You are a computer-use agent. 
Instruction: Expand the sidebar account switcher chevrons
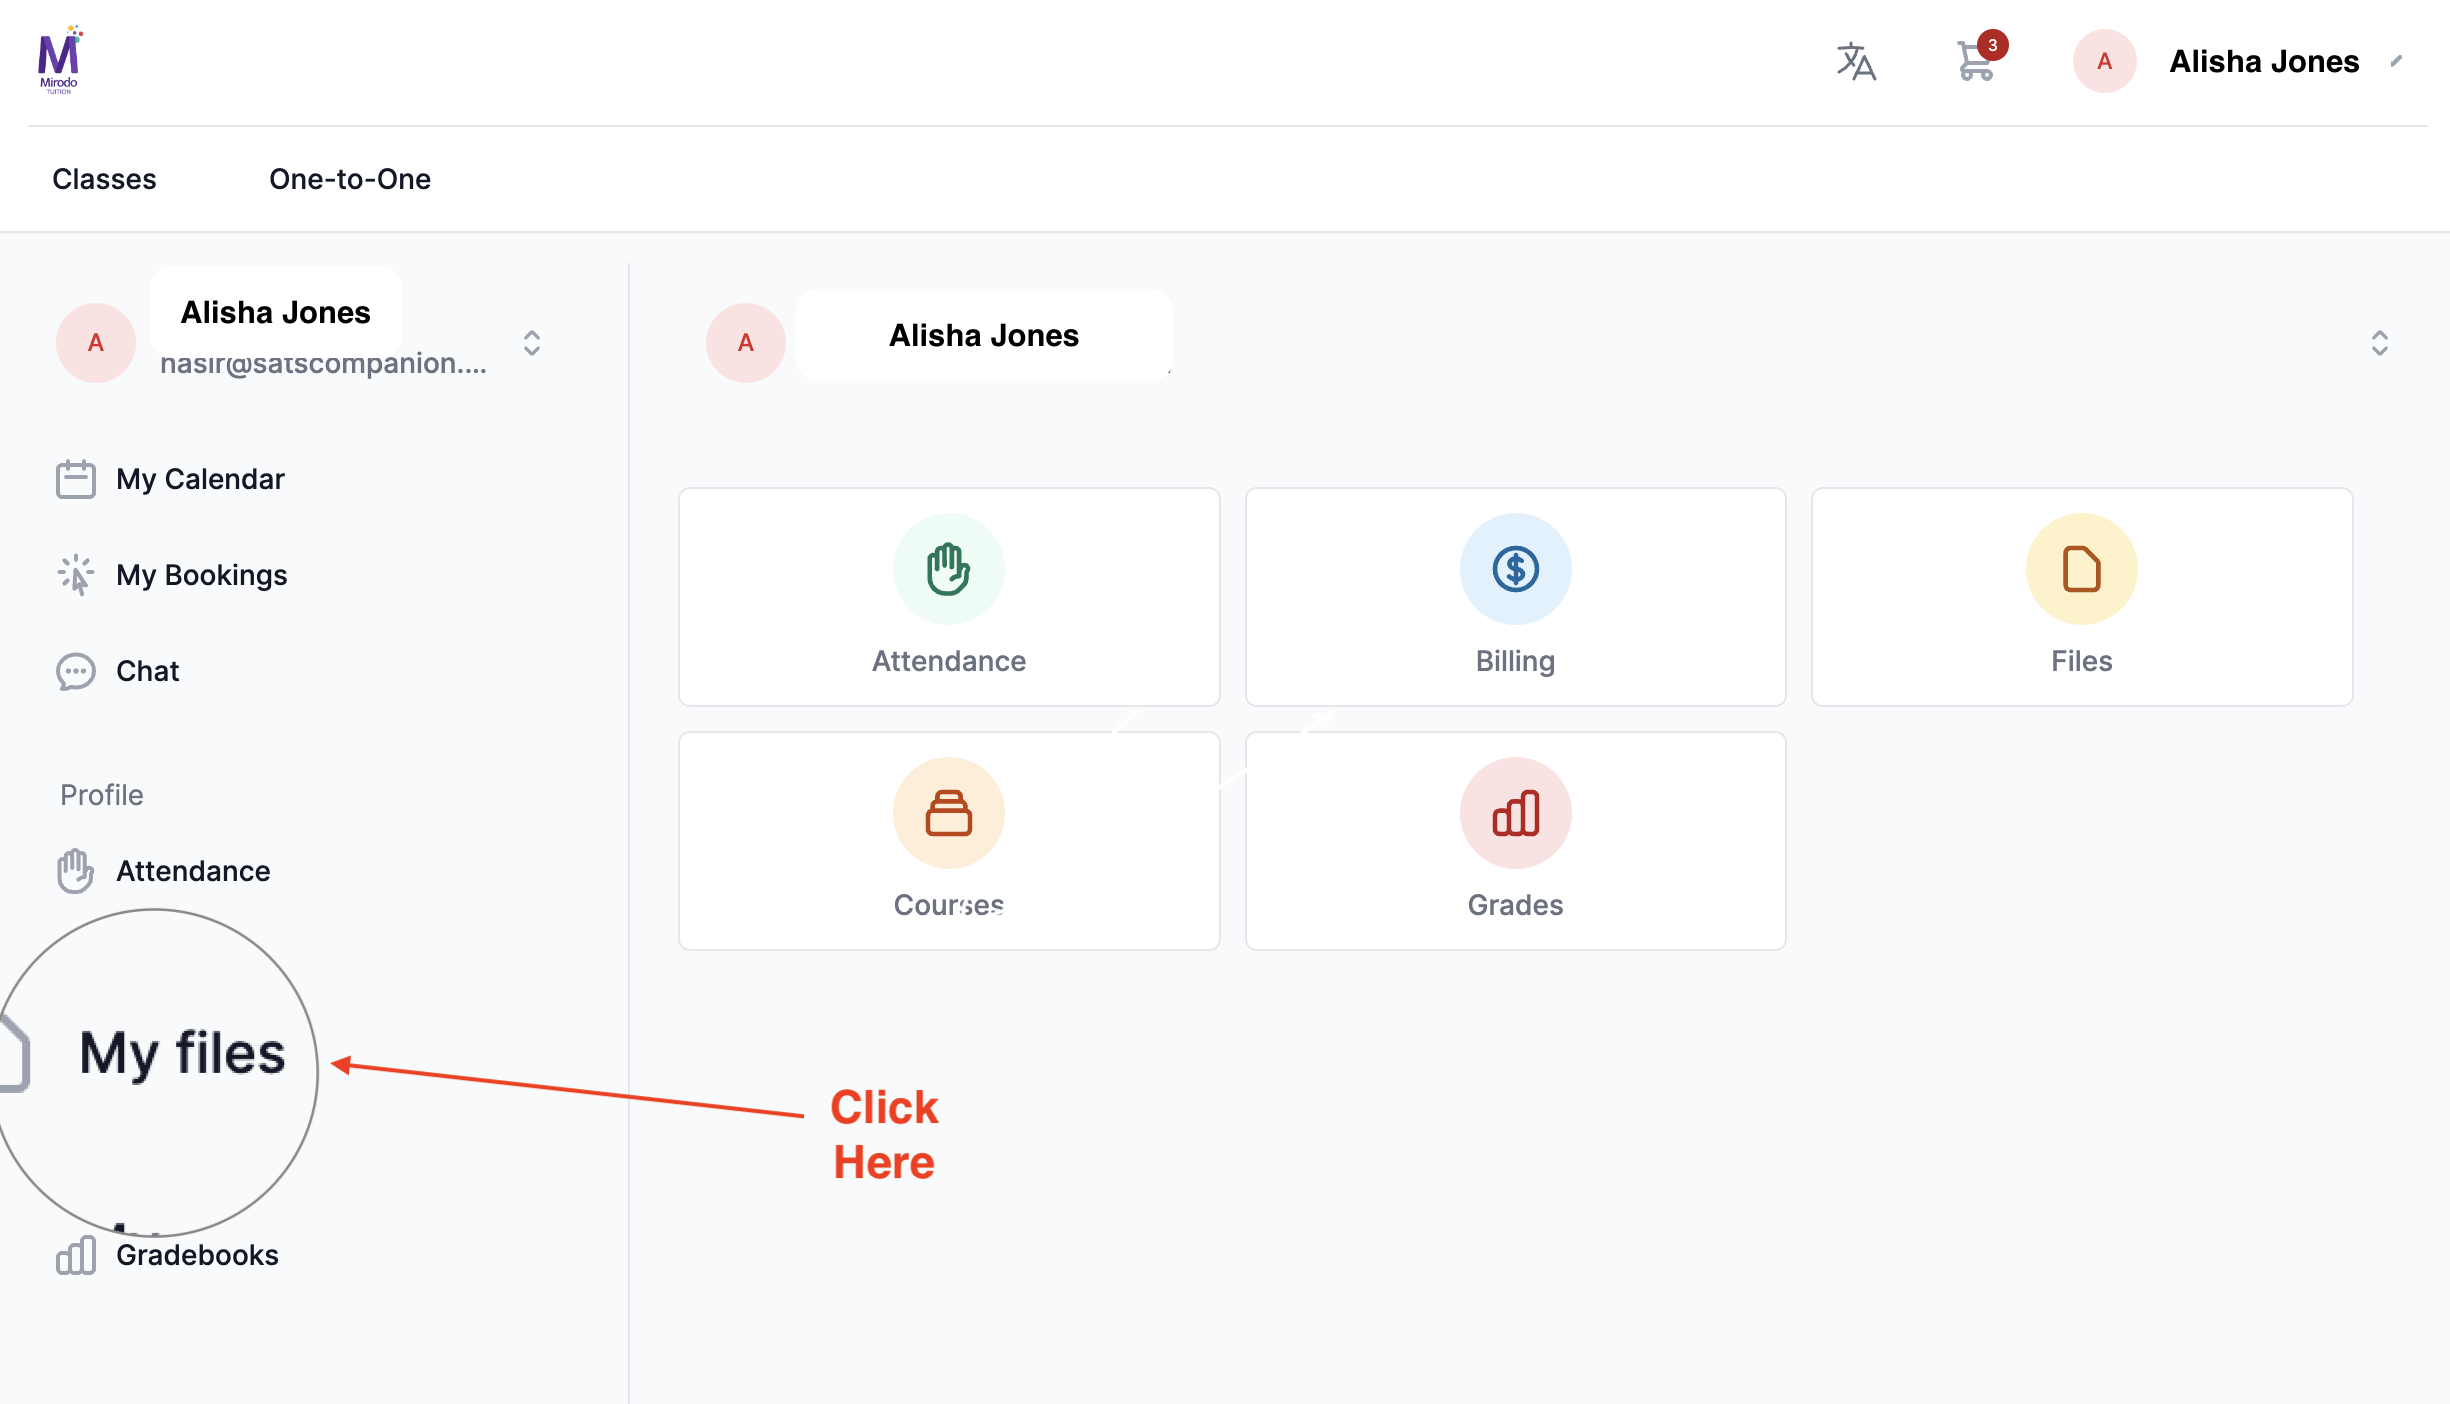pos(532,343)
